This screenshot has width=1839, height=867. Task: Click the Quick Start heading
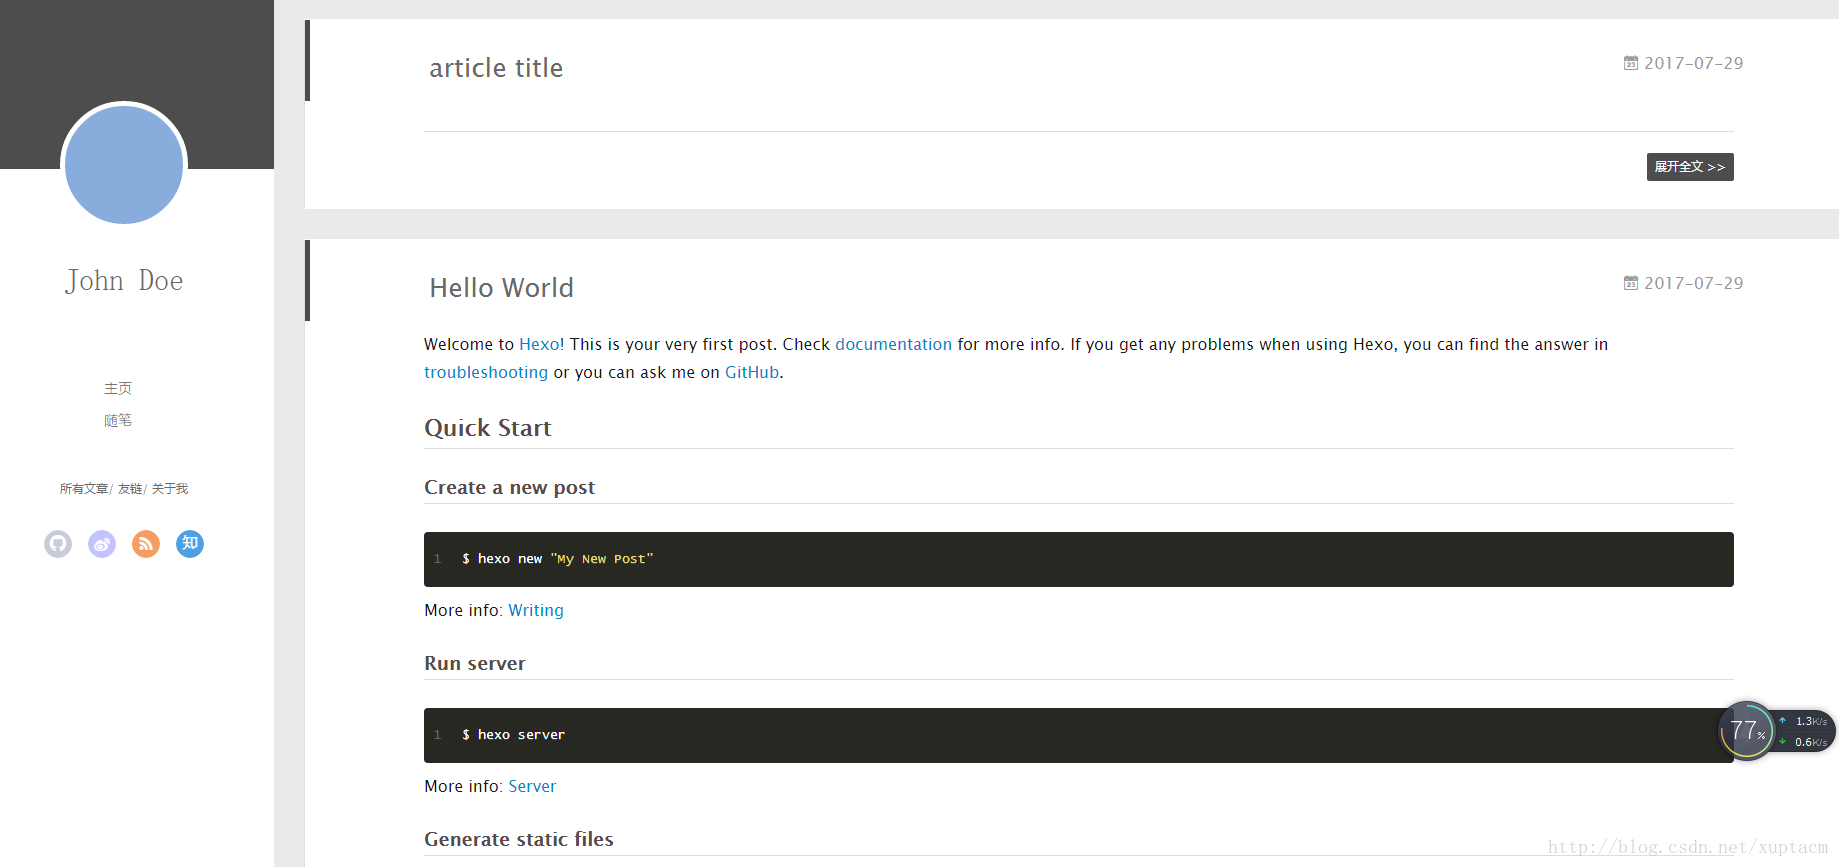click(488, 428)
